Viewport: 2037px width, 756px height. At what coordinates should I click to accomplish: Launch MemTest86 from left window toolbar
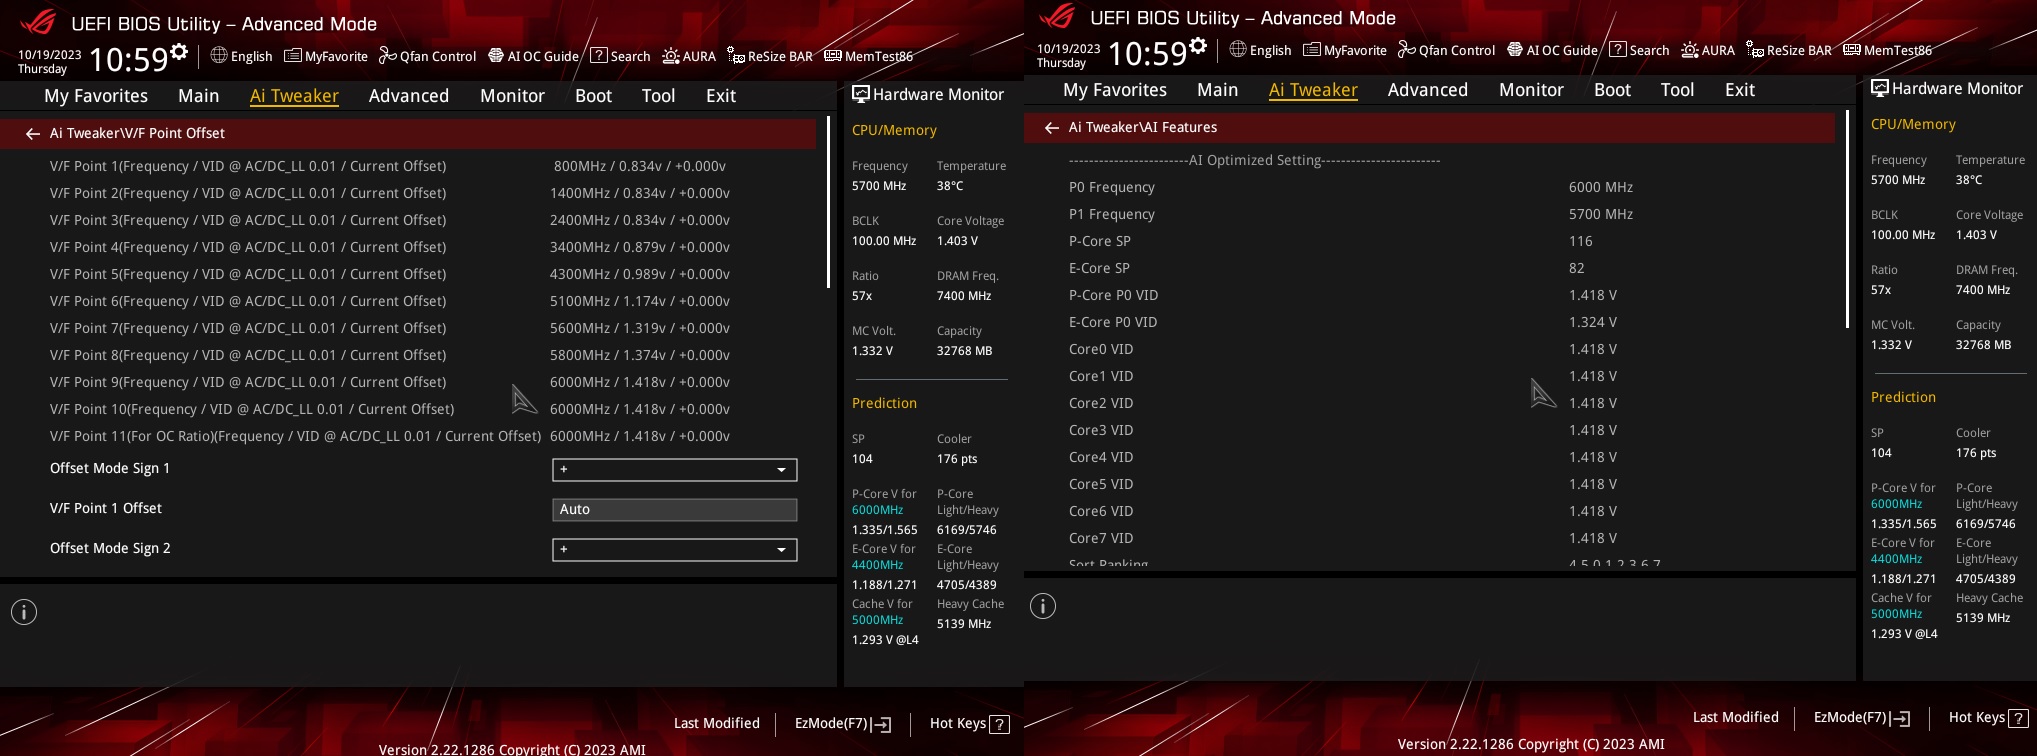(x=869, y=56)
